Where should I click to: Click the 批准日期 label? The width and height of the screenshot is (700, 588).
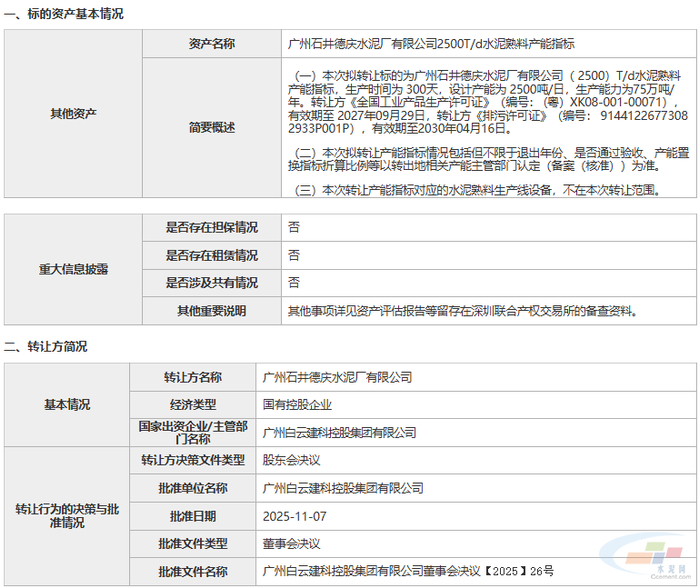click(193, 516)
